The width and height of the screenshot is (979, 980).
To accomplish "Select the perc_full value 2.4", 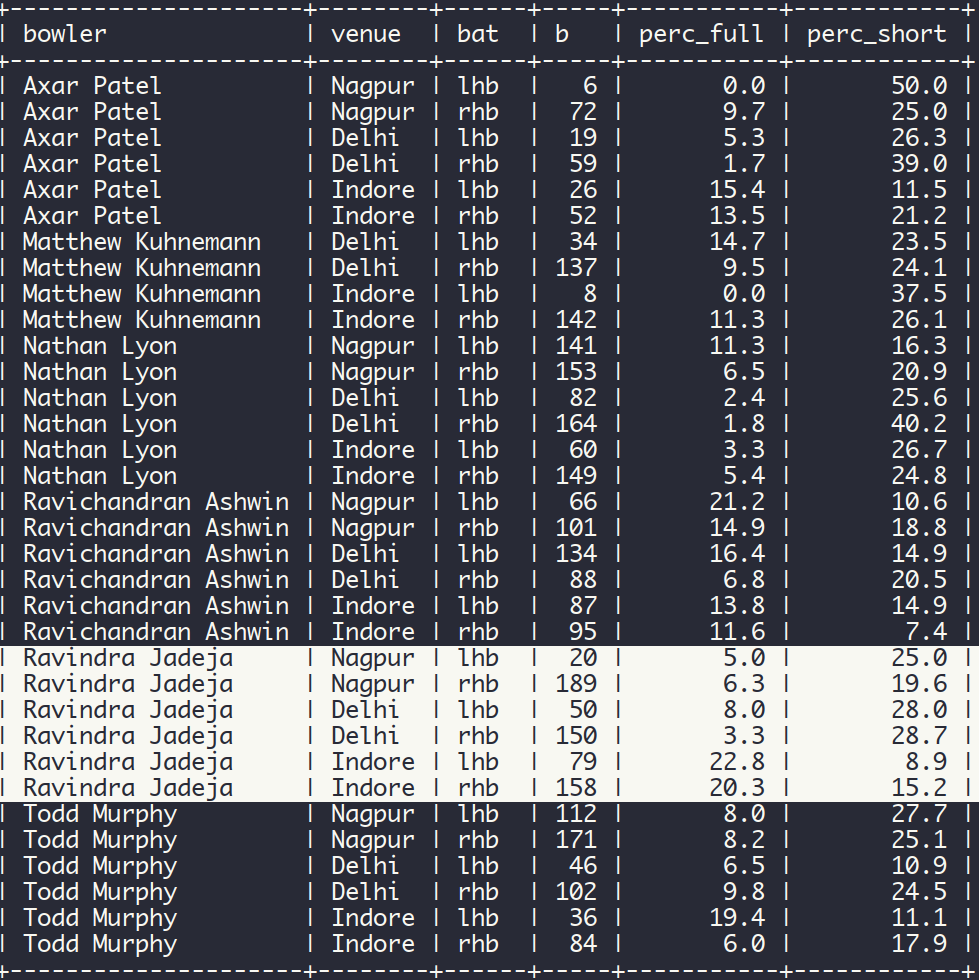I will tap(744, 398).
